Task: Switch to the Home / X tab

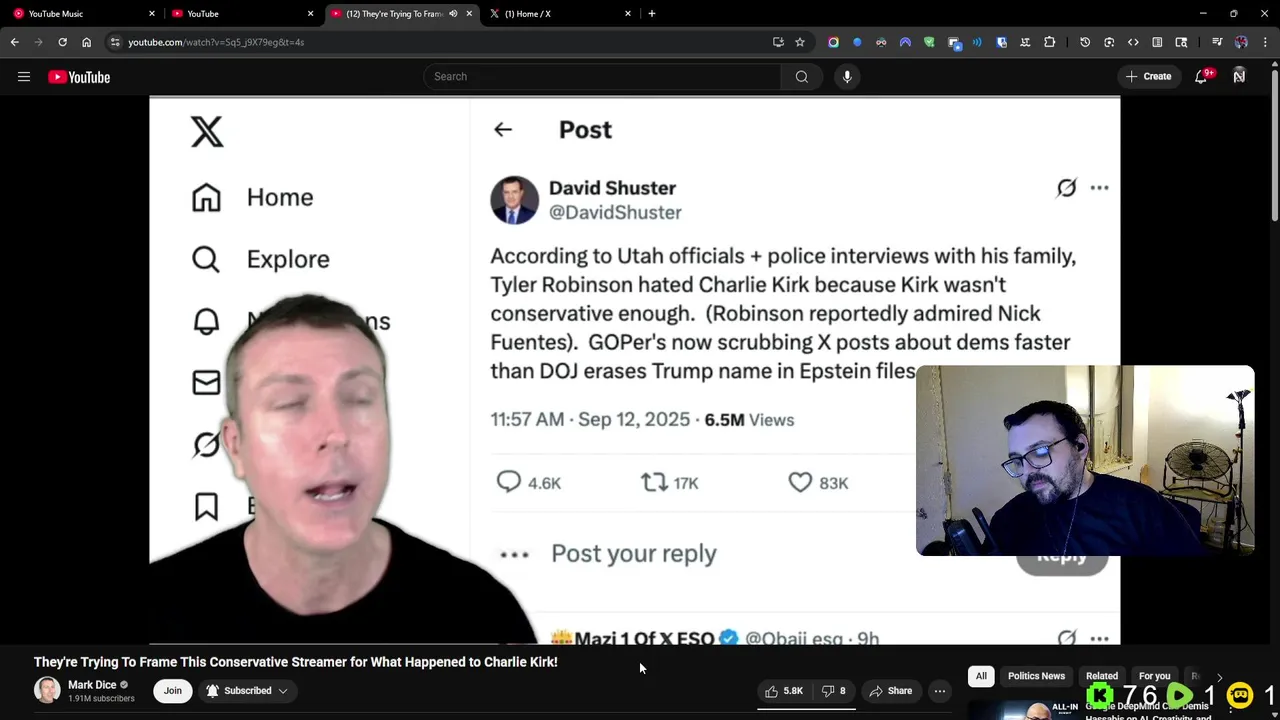Action: 560,14
